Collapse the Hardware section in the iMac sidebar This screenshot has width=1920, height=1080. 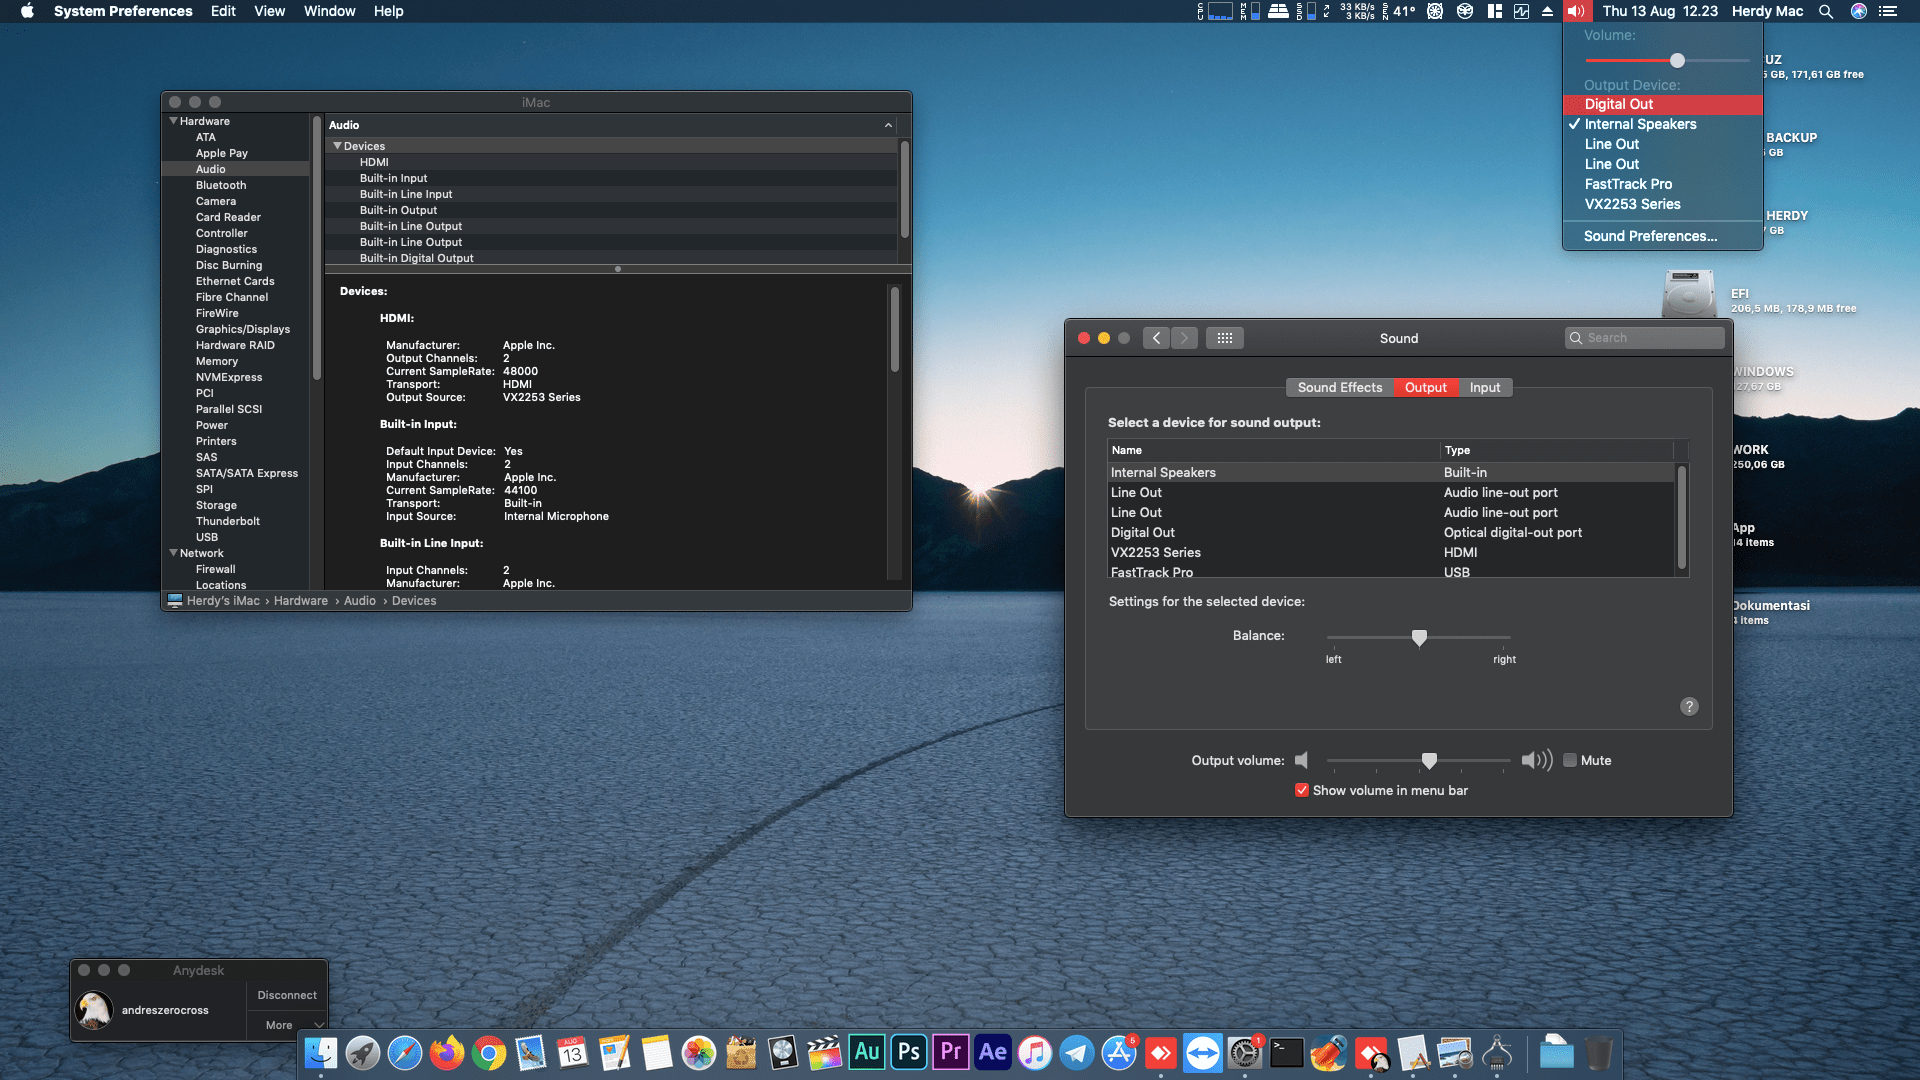click(x=174, y=121)
